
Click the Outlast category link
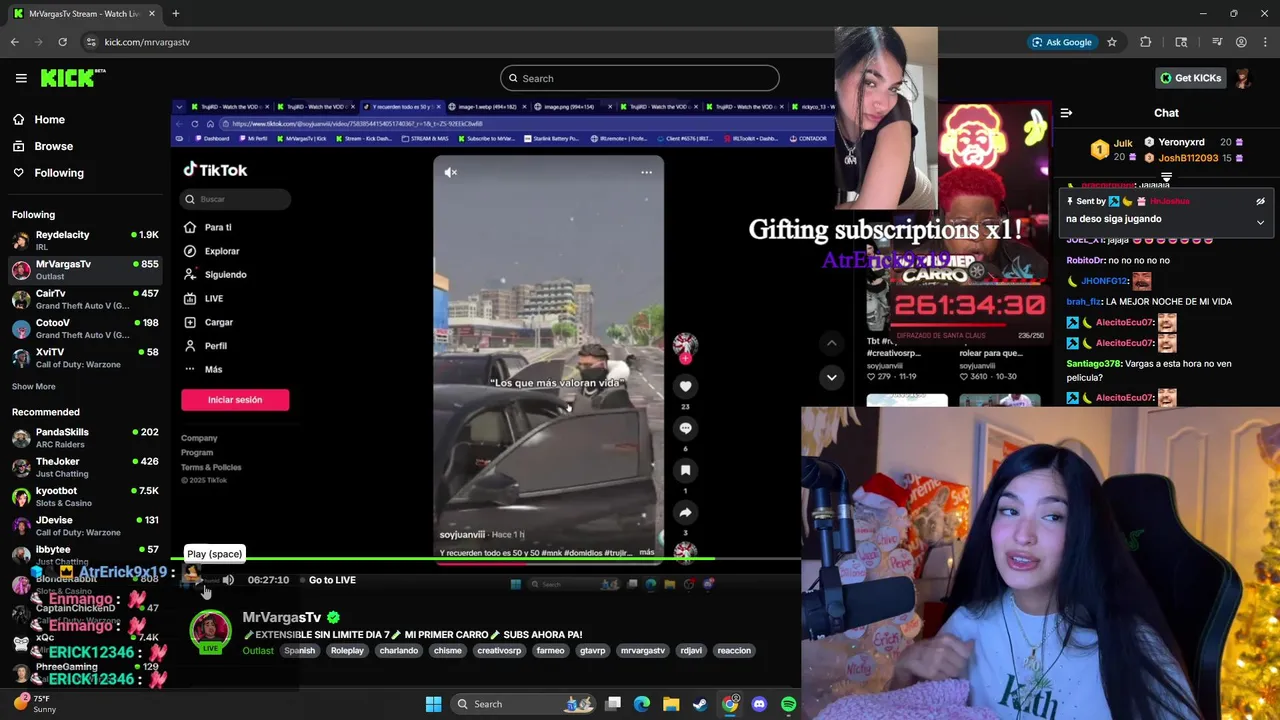[258, 651]
